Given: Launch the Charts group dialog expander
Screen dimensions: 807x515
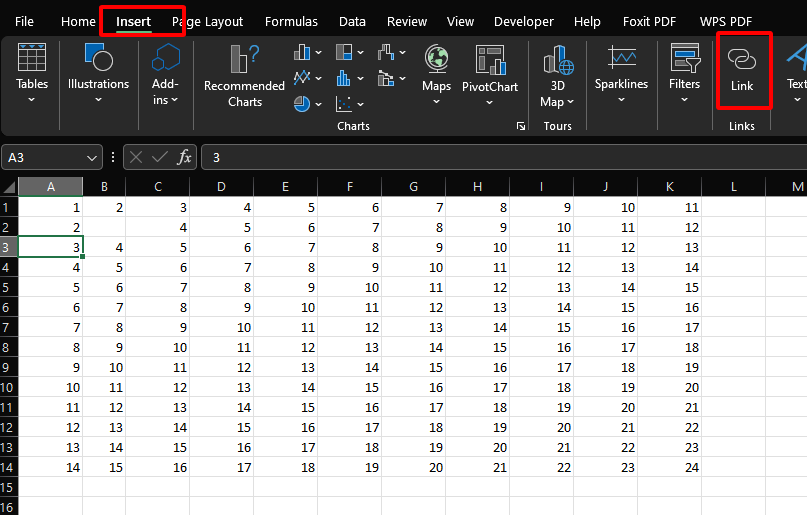Looking at the screenshot, I should (x=520, y=127).
